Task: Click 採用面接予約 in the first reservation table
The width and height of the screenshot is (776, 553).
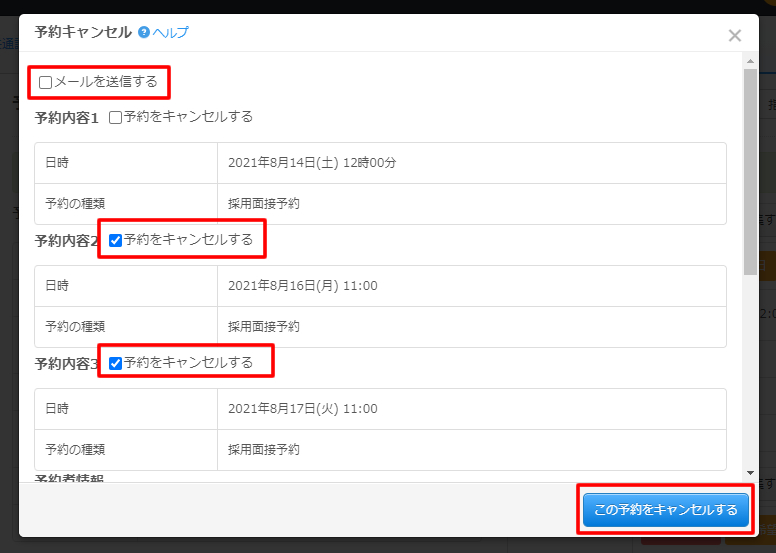Action: pyautogui.click(x=264, y=204)
